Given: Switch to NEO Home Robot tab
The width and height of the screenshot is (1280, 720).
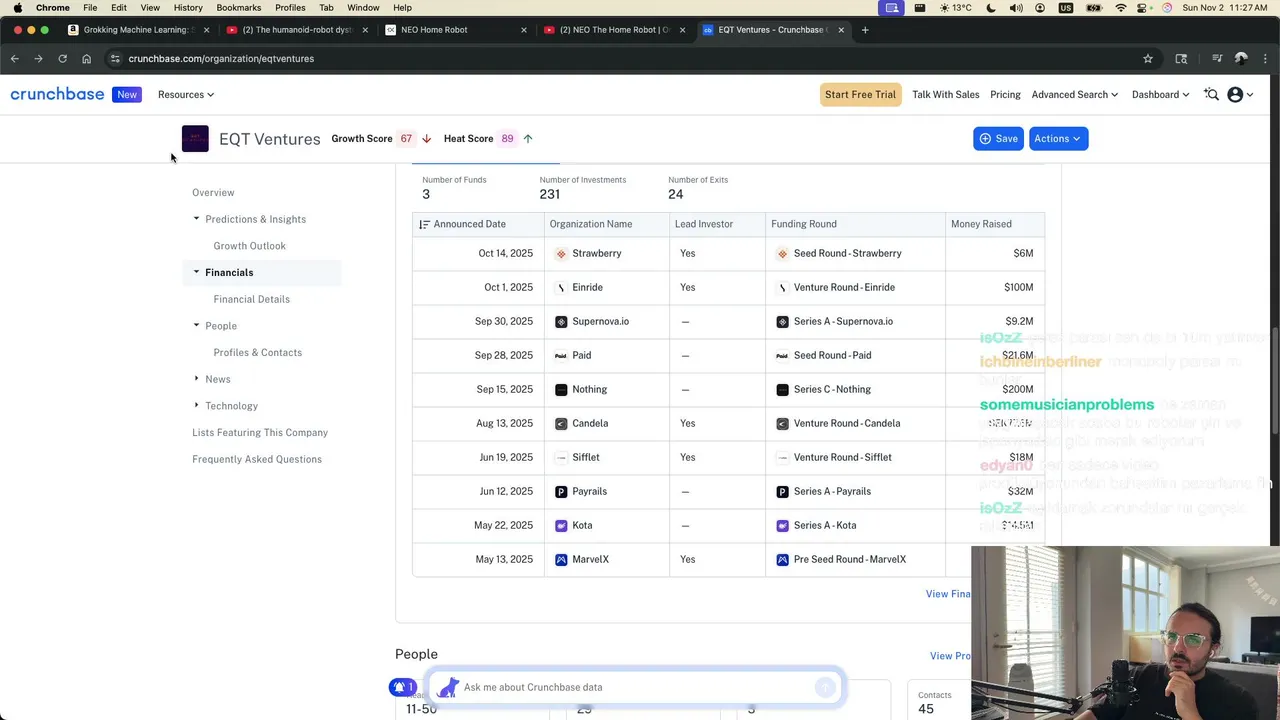Looking at the screenshot, I should 457,30.
